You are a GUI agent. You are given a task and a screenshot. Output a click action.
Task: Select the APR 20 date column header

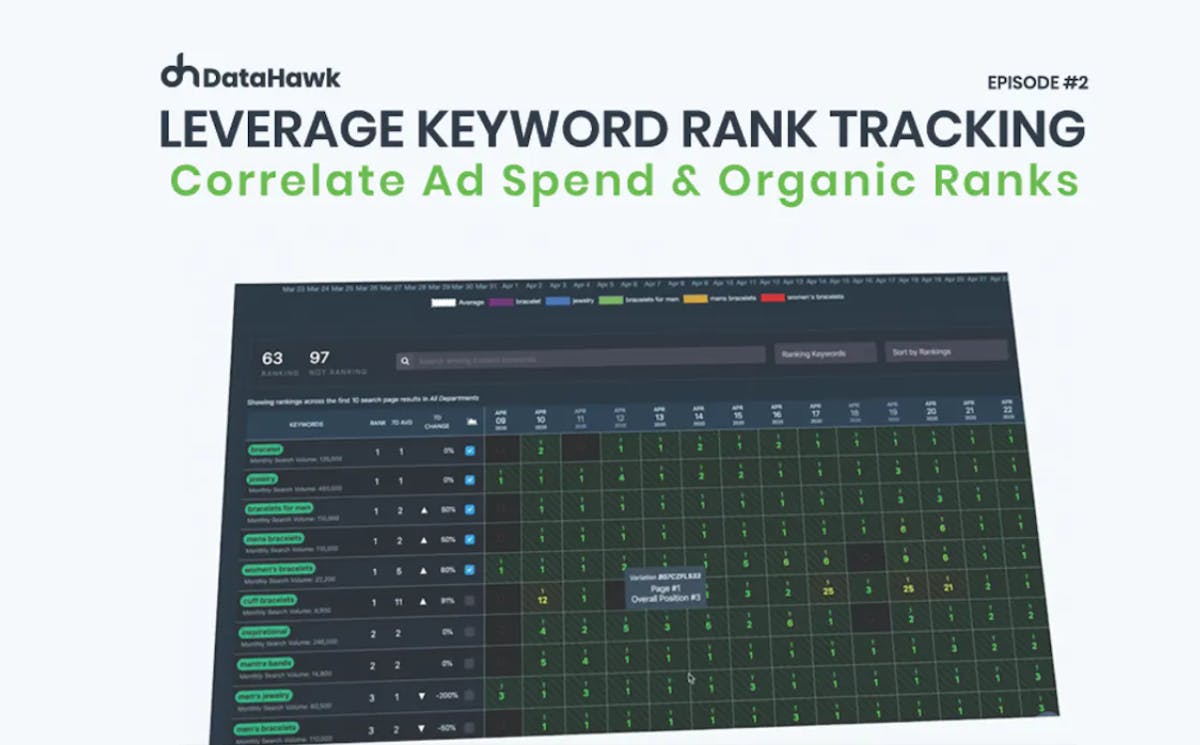tap(932, 409)
